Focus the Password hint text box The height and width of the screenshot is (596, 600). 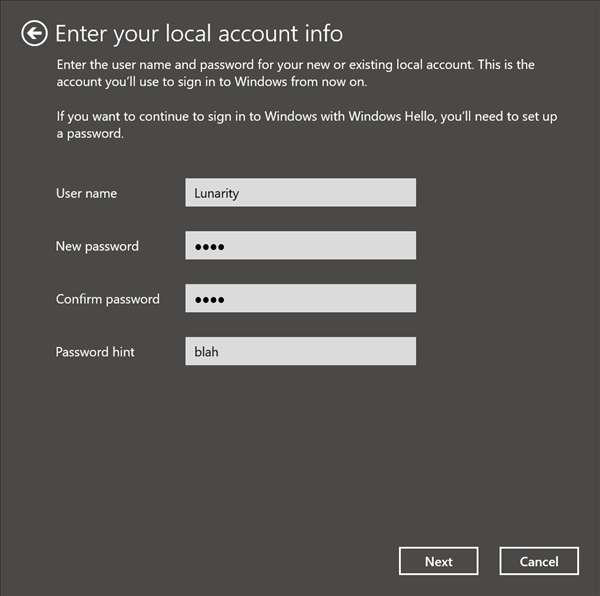pos(300,352)
